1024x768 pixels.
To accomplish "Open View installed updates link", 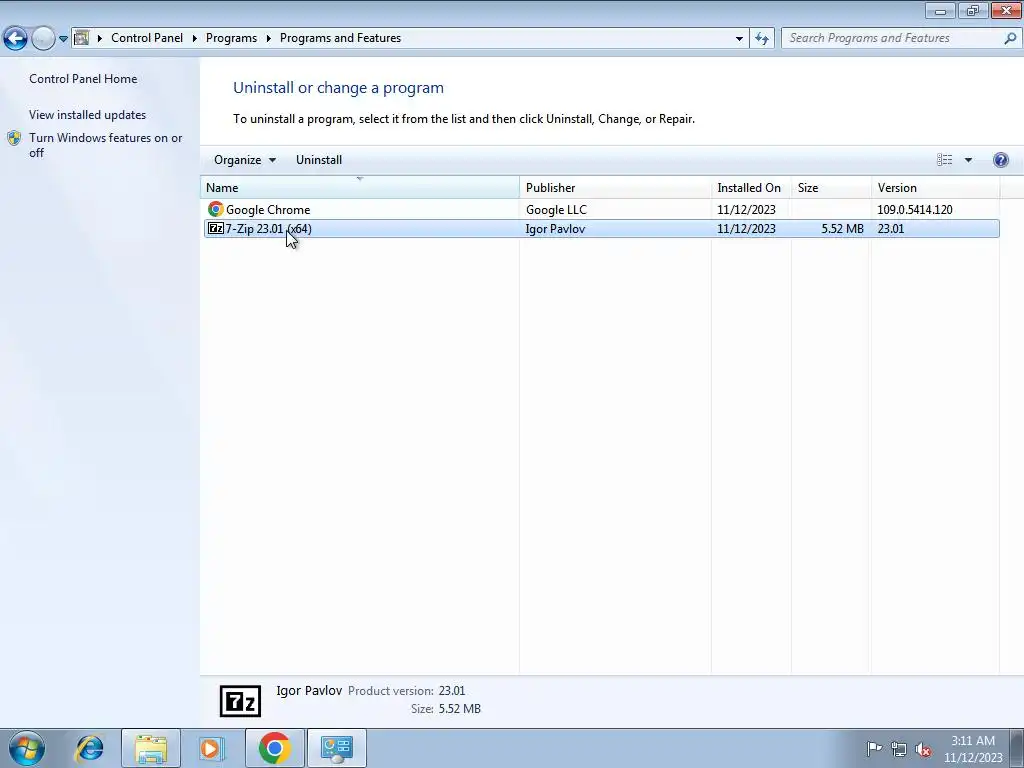I will (x=88, y=115).
